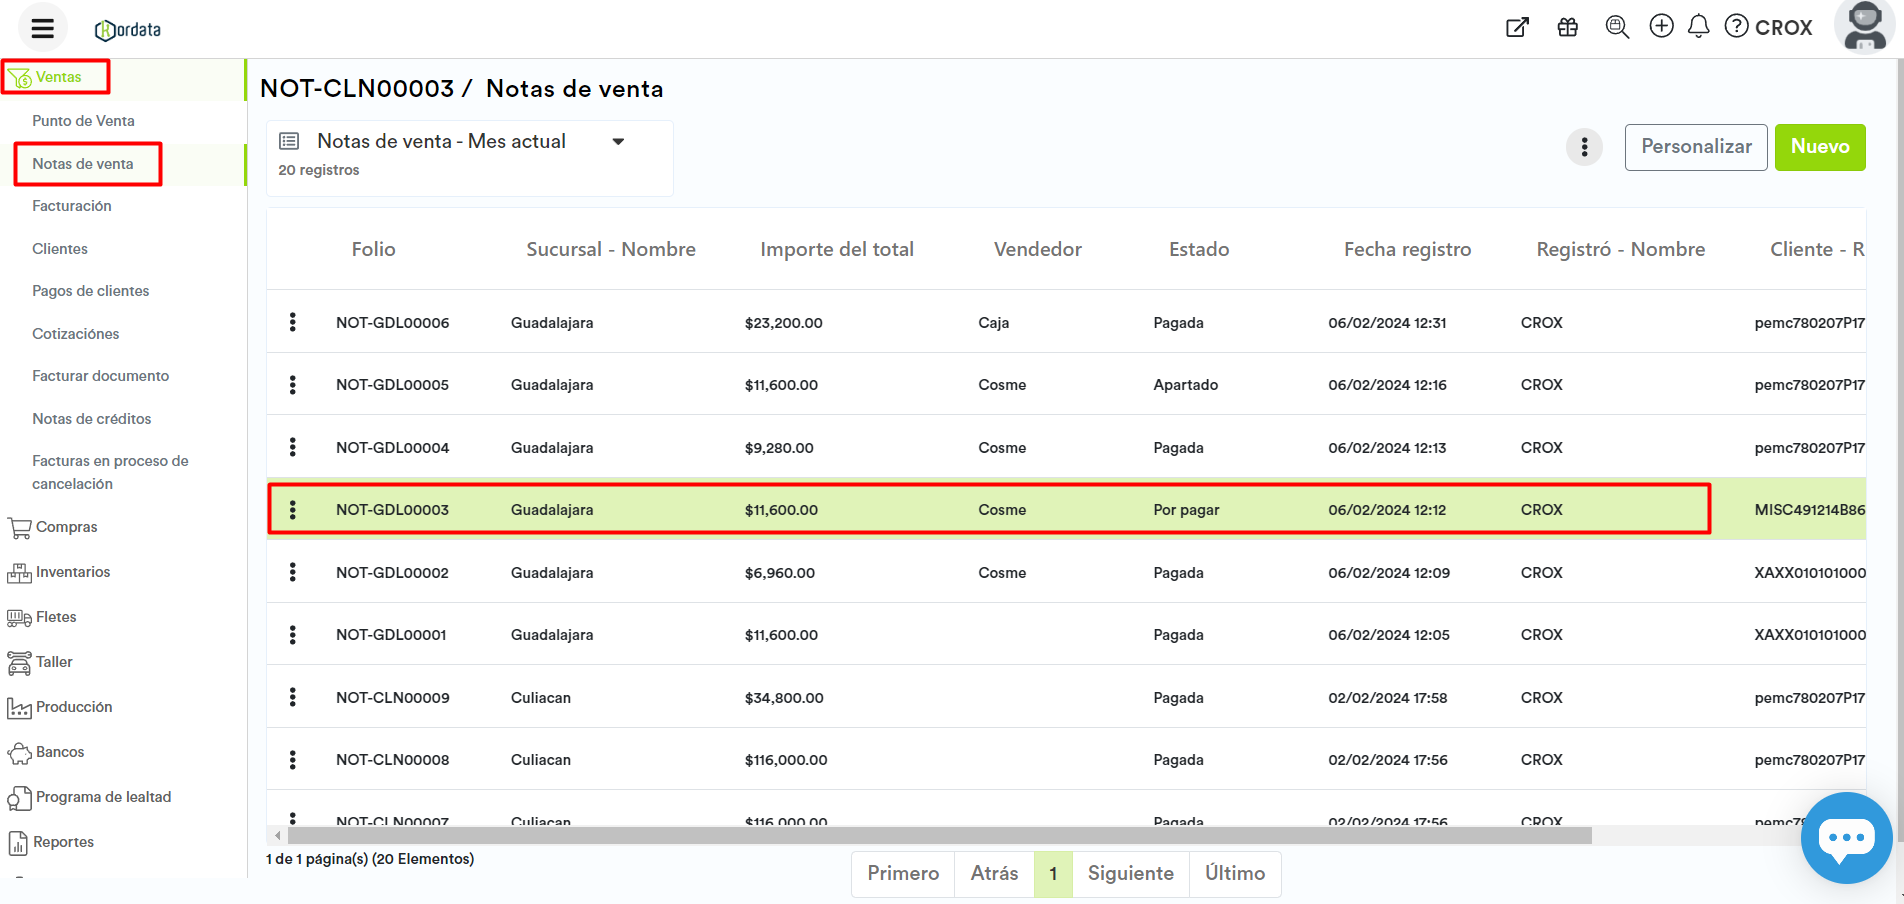Open Facturación in the sidebar

coord(72,206)
